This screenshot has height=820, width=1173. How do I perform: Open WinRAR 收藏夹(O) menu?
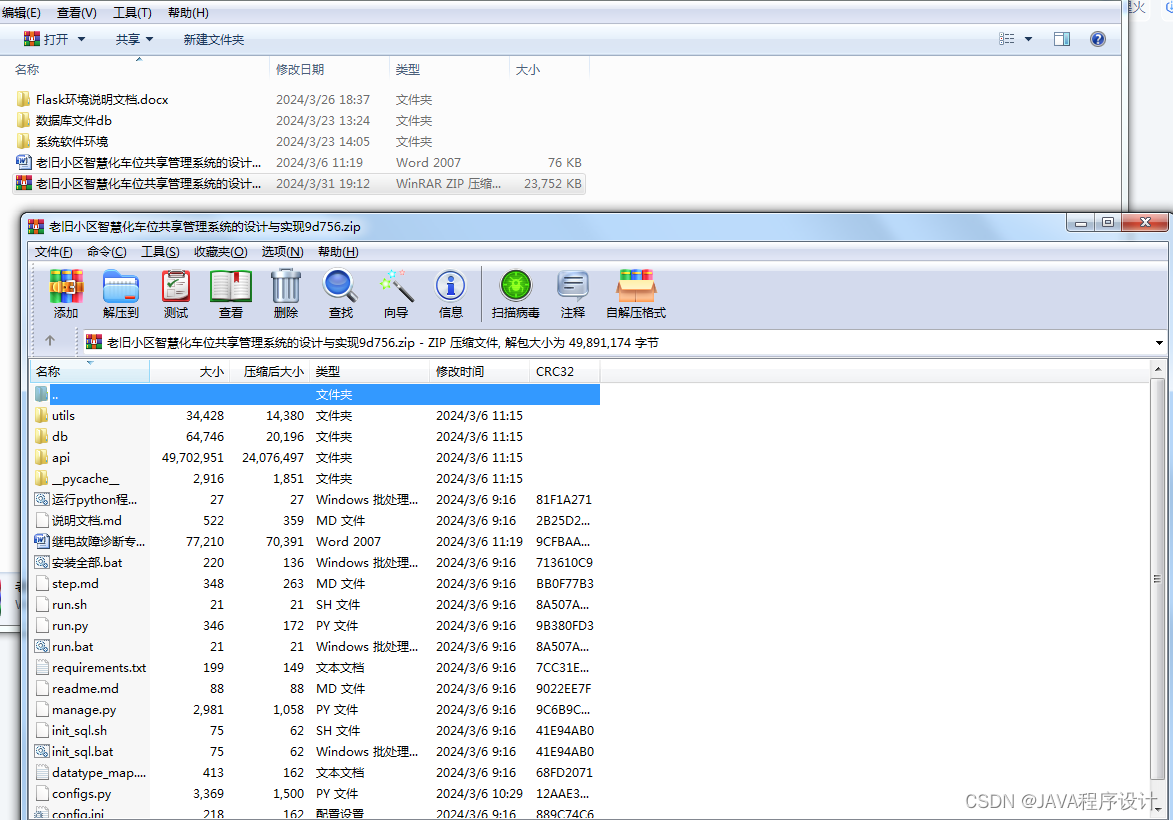(220, 251)
